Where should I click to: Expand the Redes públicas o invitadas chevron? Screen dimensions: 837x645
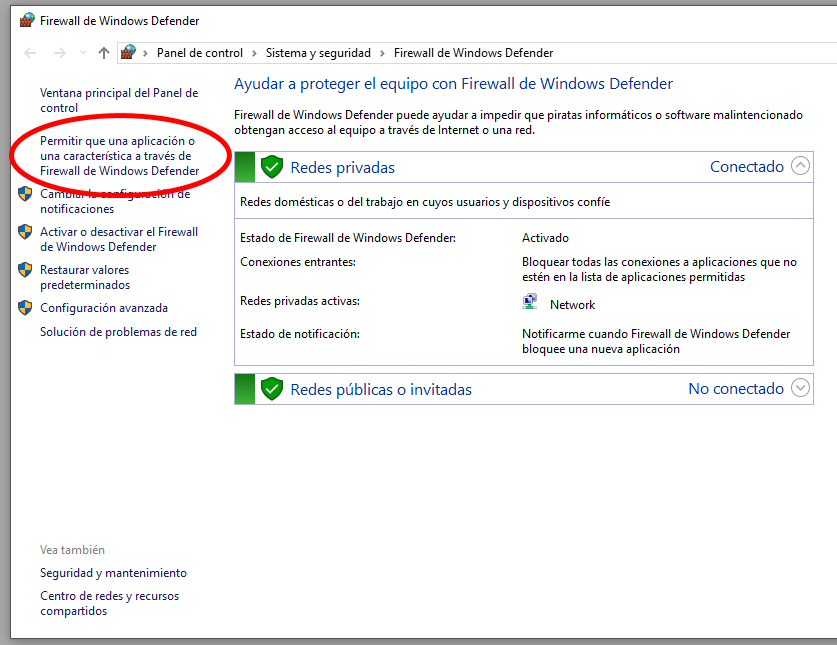pos(800,389)
